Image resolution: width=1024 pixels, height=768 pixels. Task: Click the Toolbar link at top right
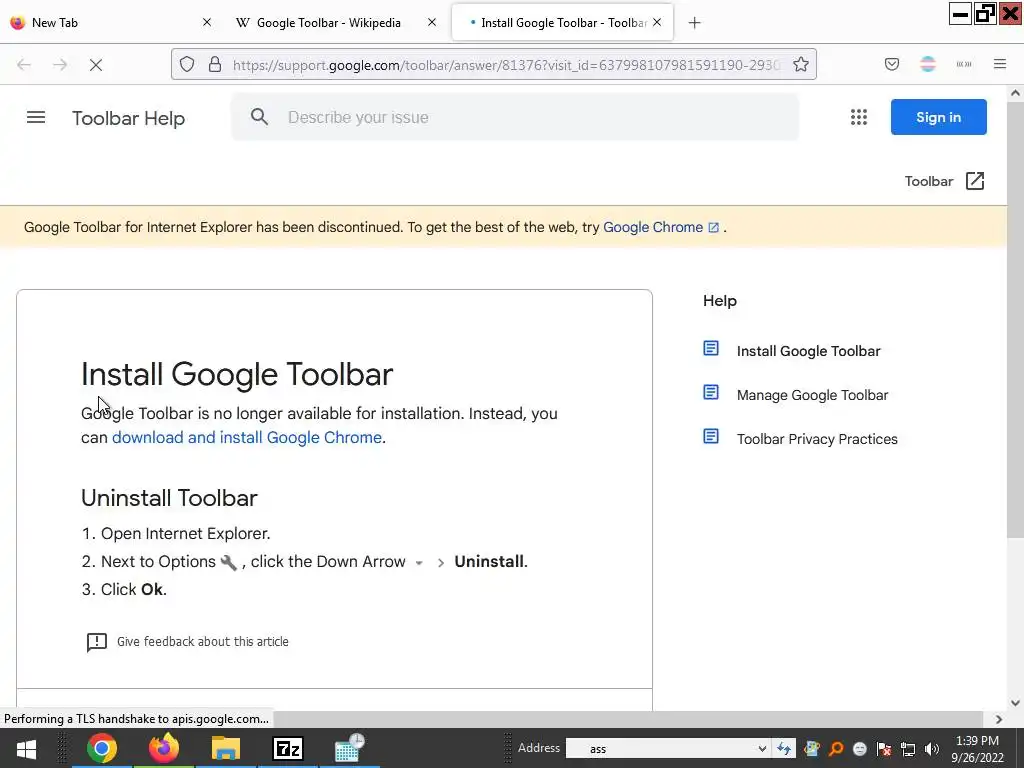[x=929, y=181]
